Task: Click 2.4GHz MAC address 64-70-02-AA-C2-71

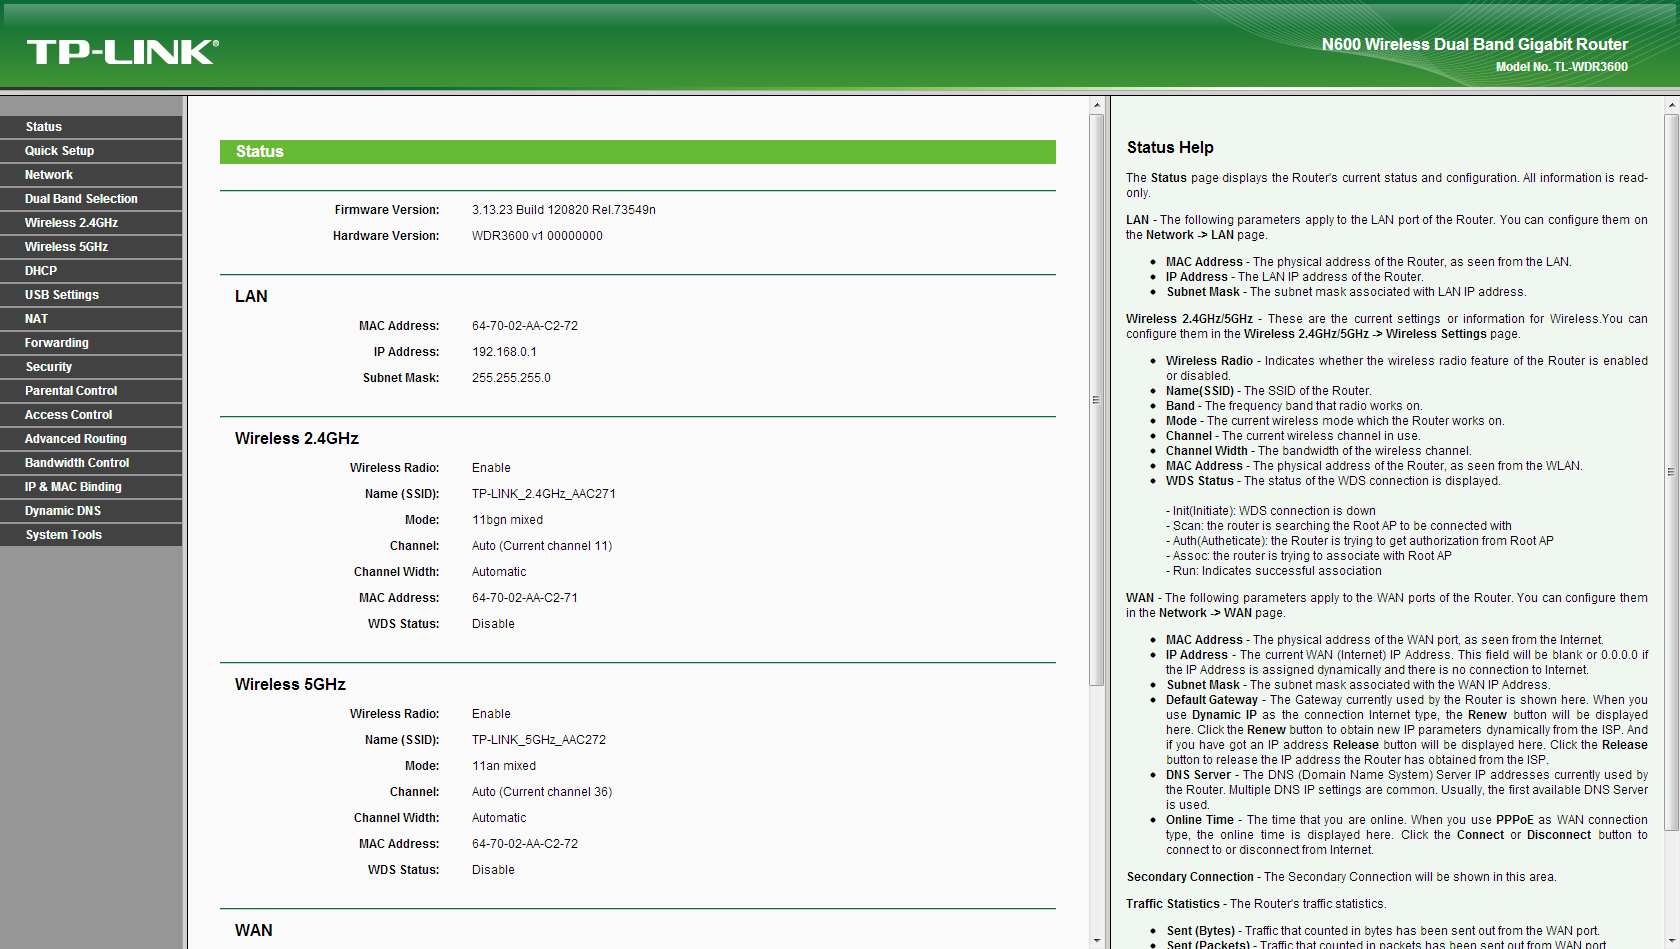Action: 525,598
